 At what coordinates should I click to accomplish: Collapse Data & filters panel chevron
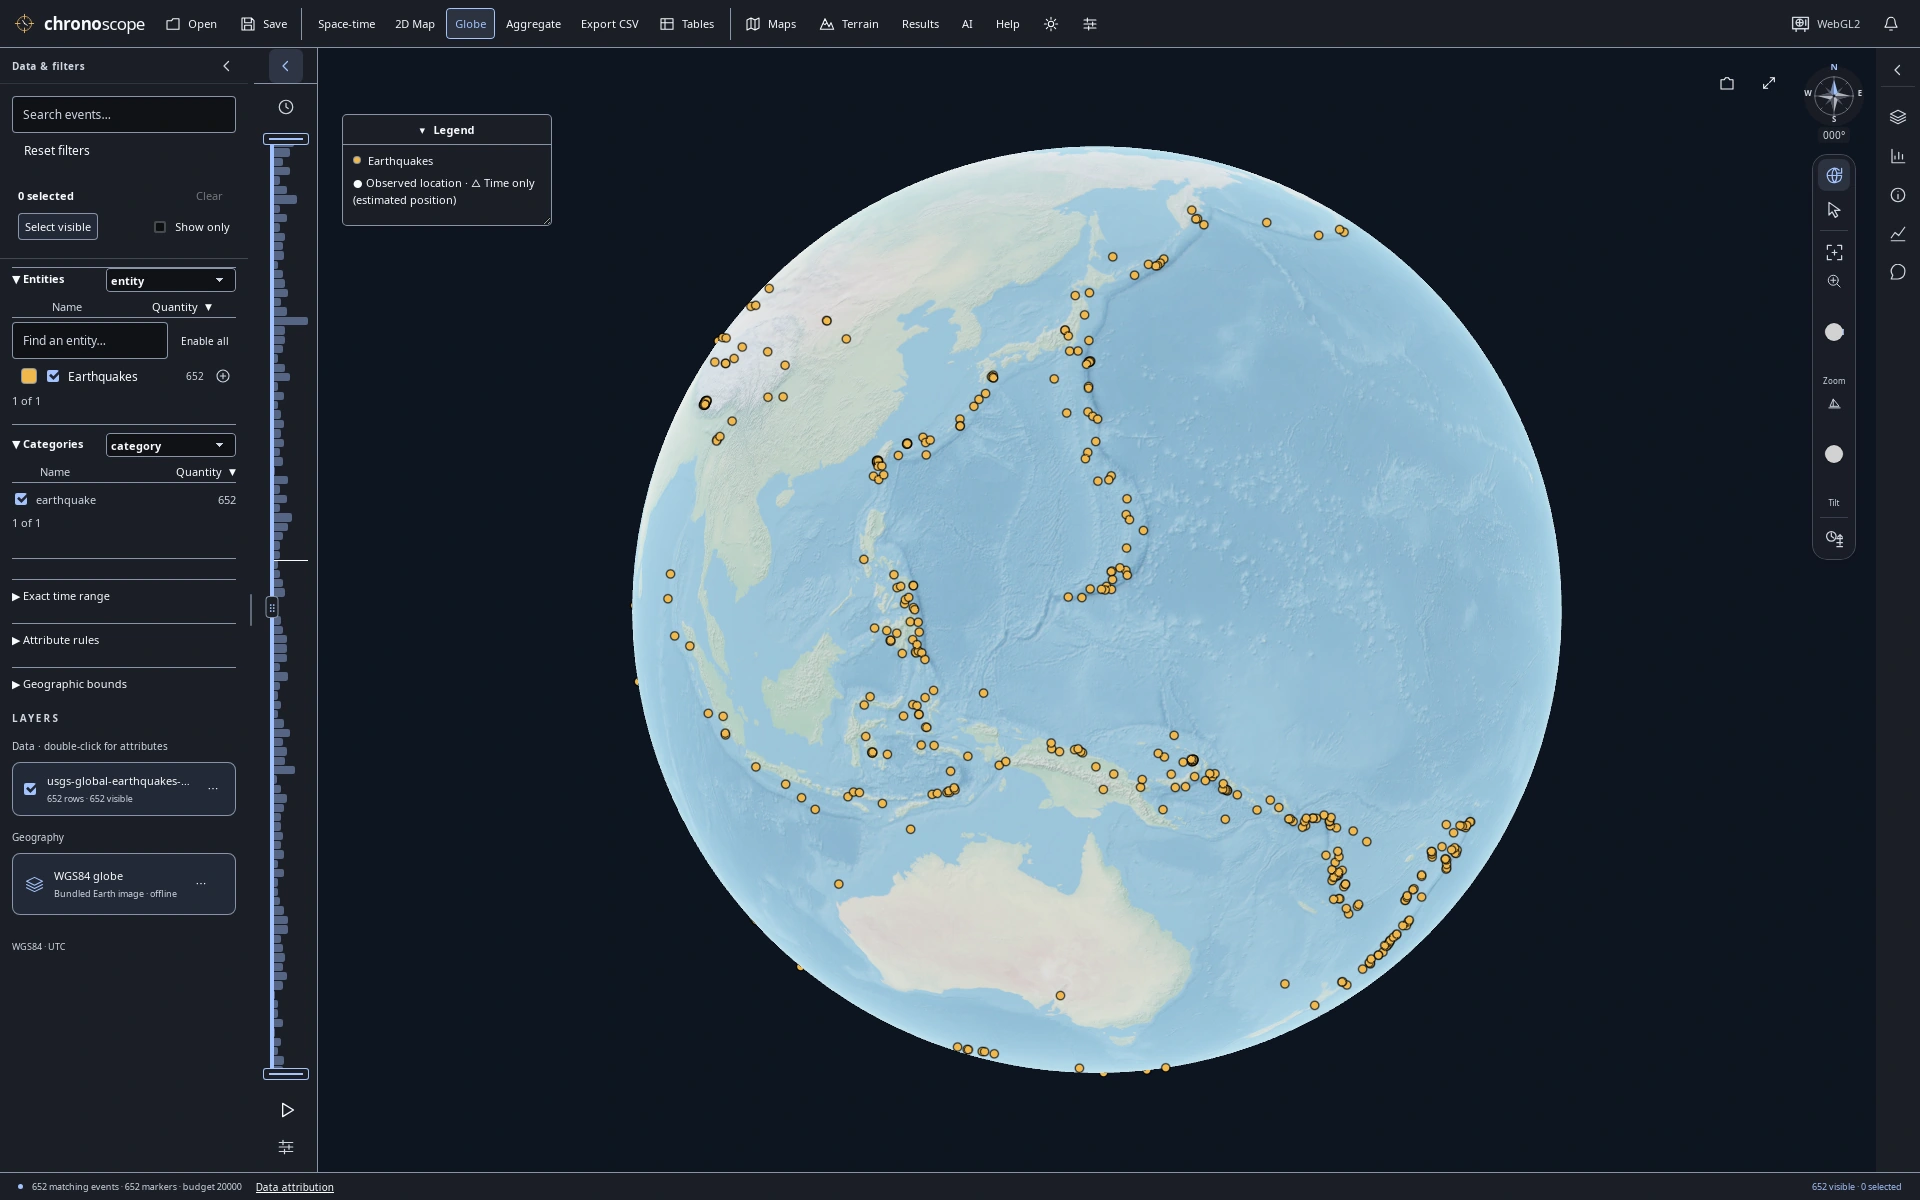226,66
